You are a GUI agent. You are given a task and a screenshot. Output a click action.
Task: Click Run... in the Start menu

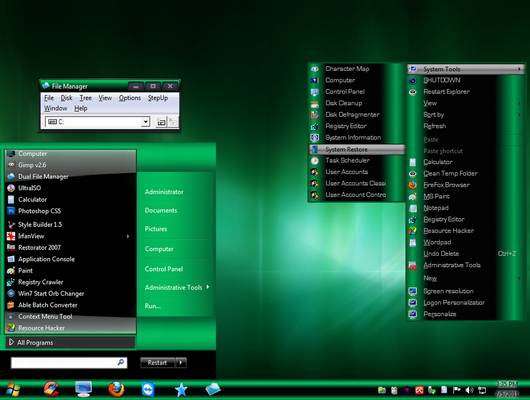click(152, 306)
